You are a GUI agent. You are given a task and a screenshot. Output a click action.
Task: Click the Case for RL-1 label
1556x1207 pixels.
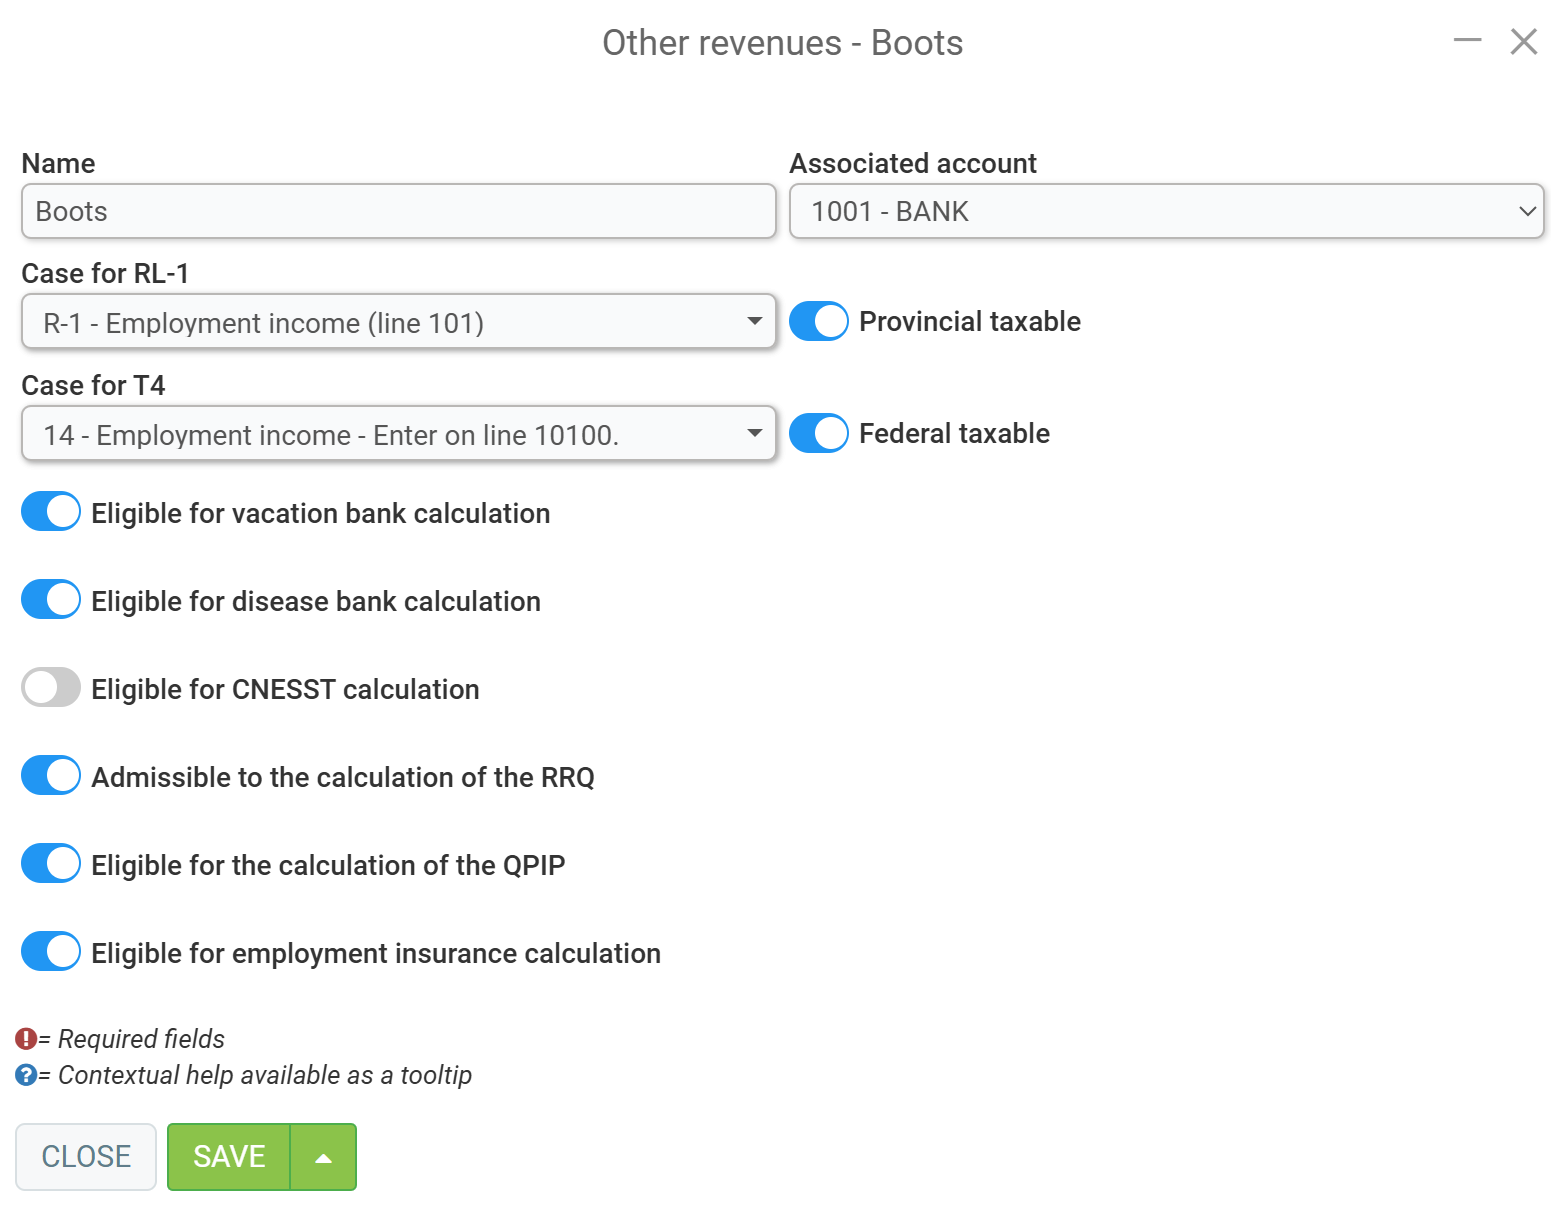[x=105, y=273]
